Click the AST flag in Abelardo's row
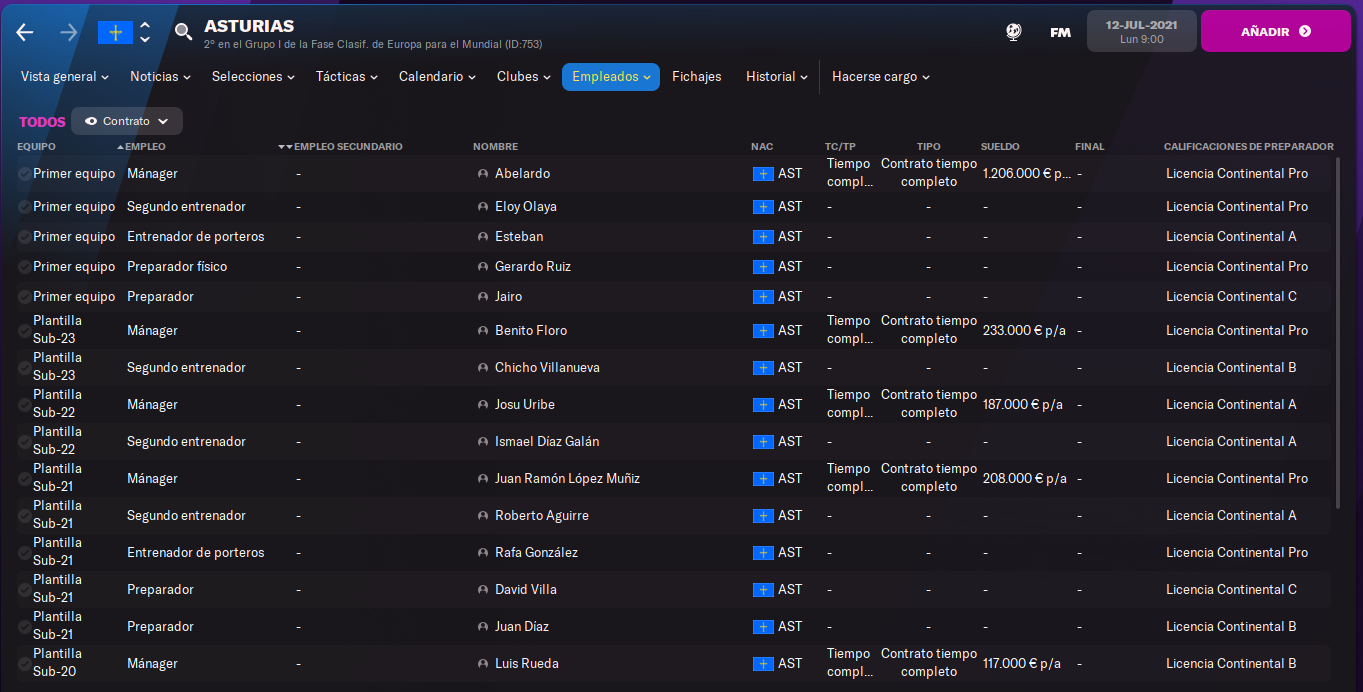Screen dimensions: 1363x692 click(763, 174)
